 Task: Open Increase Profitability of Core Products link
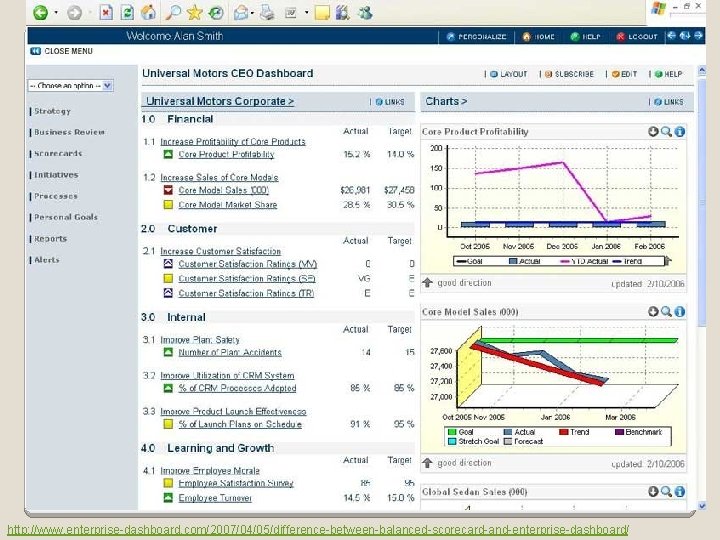[233, 141]
